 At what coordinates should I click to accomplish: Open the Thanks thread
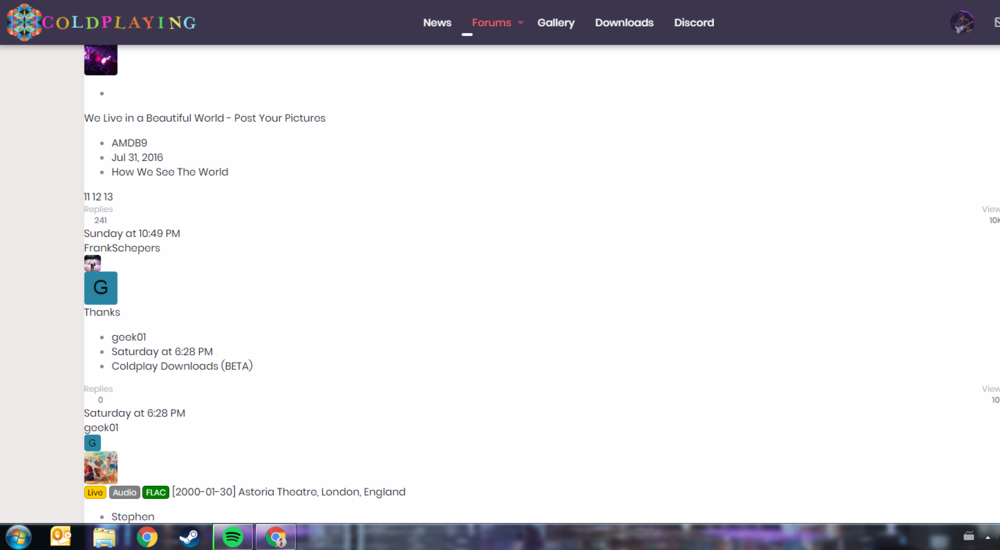click(x=102, y=312)
